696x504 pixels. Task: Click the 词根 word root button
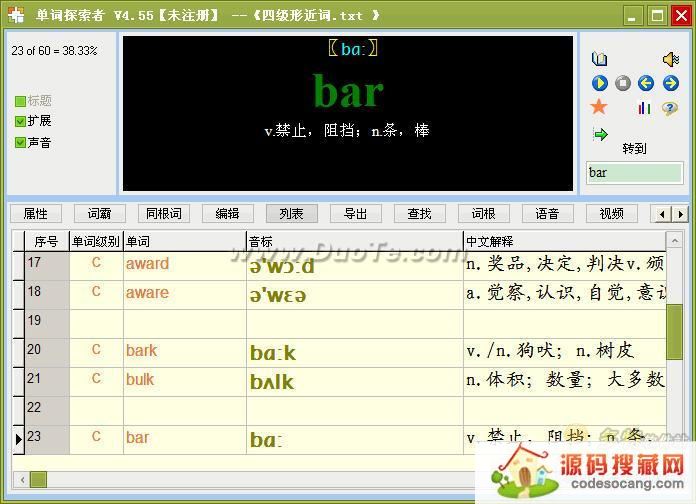pos(483,213)
